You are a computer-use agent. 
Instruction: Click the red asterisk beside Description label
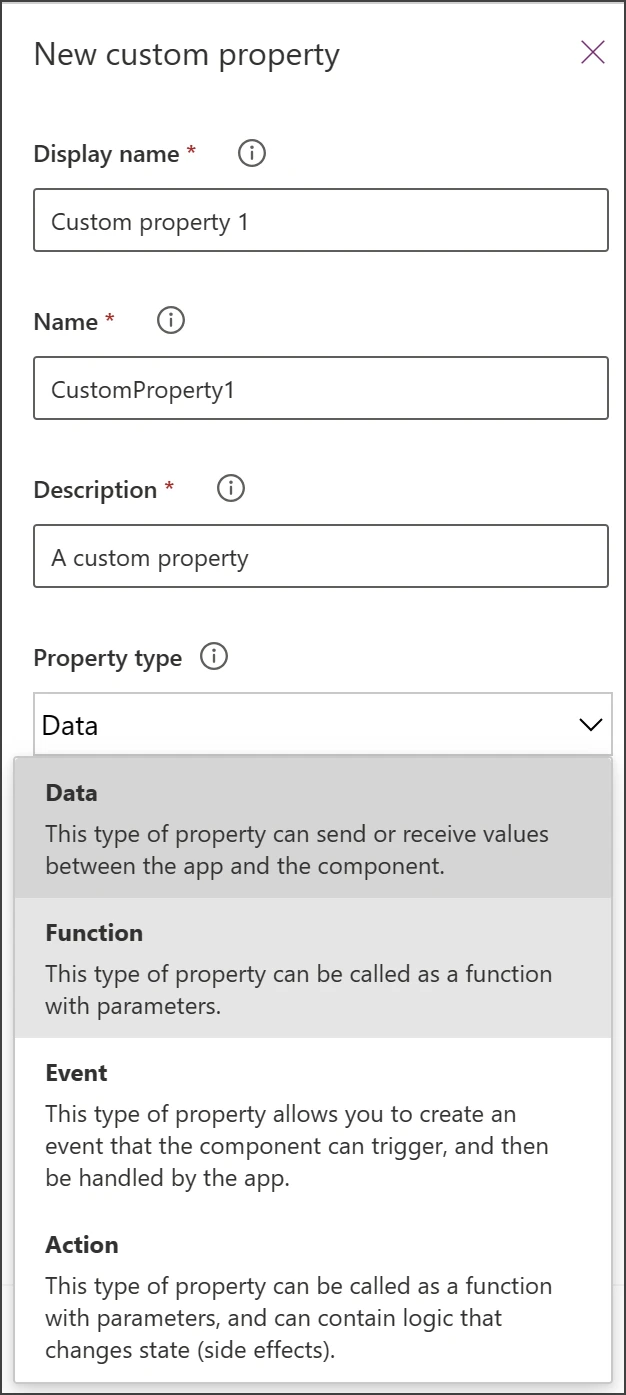pos(169,487)
